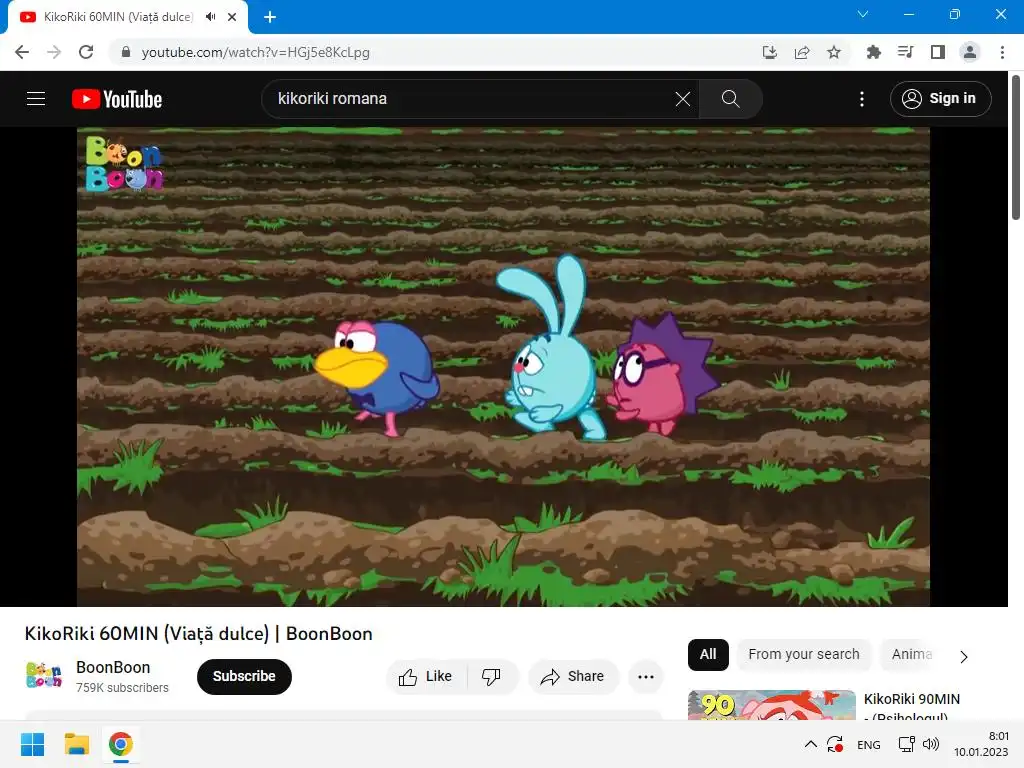Open the Chrome profile avatar
This screenshot has height=768, width=1024.
click(970, 52)
